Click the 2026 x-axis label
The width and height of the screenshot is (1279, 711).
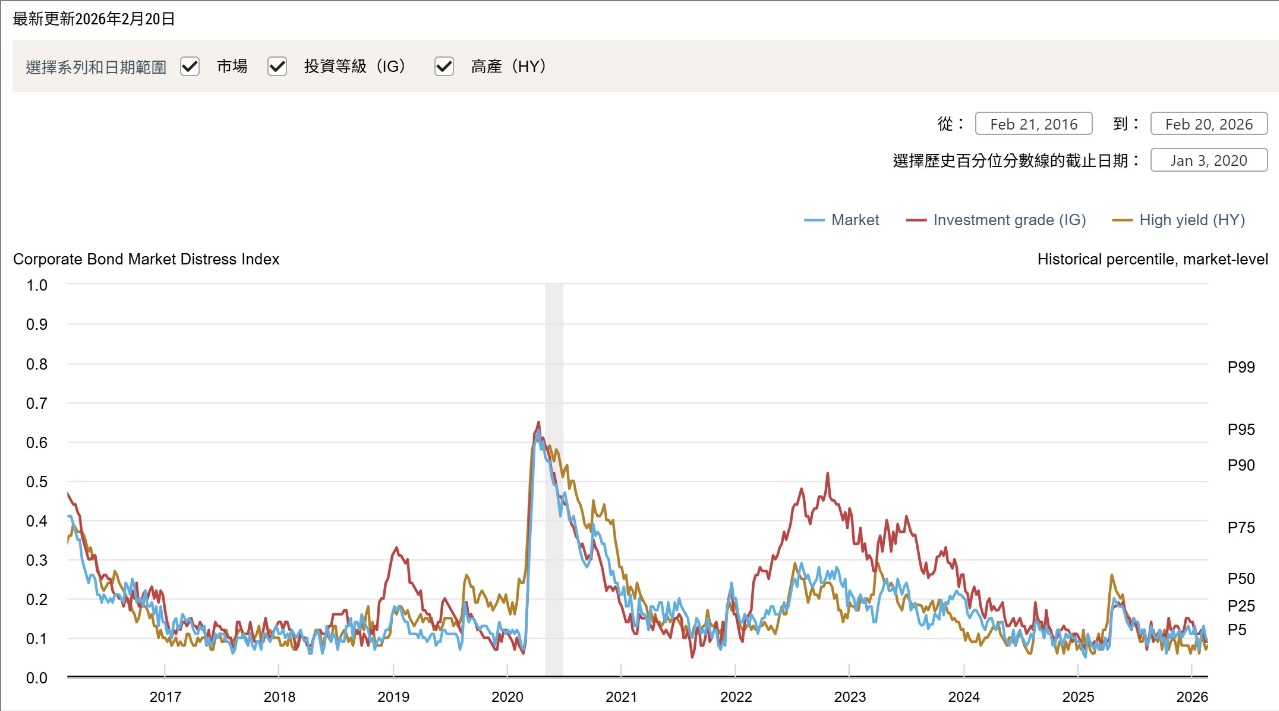tap(1192, 697)
